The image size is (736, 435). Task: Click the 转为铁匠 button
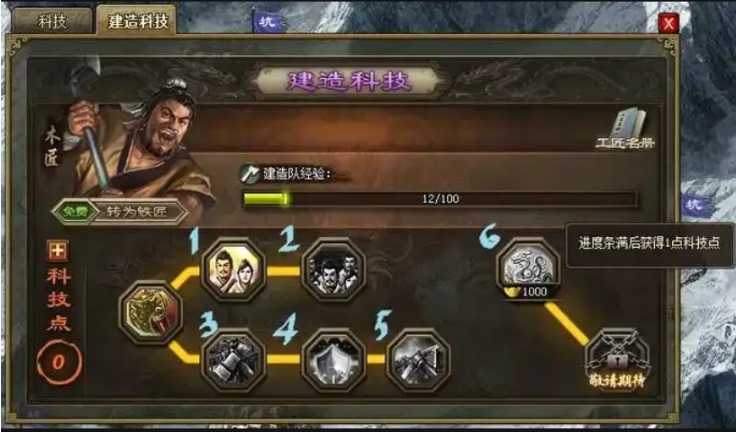coord(136,212)
